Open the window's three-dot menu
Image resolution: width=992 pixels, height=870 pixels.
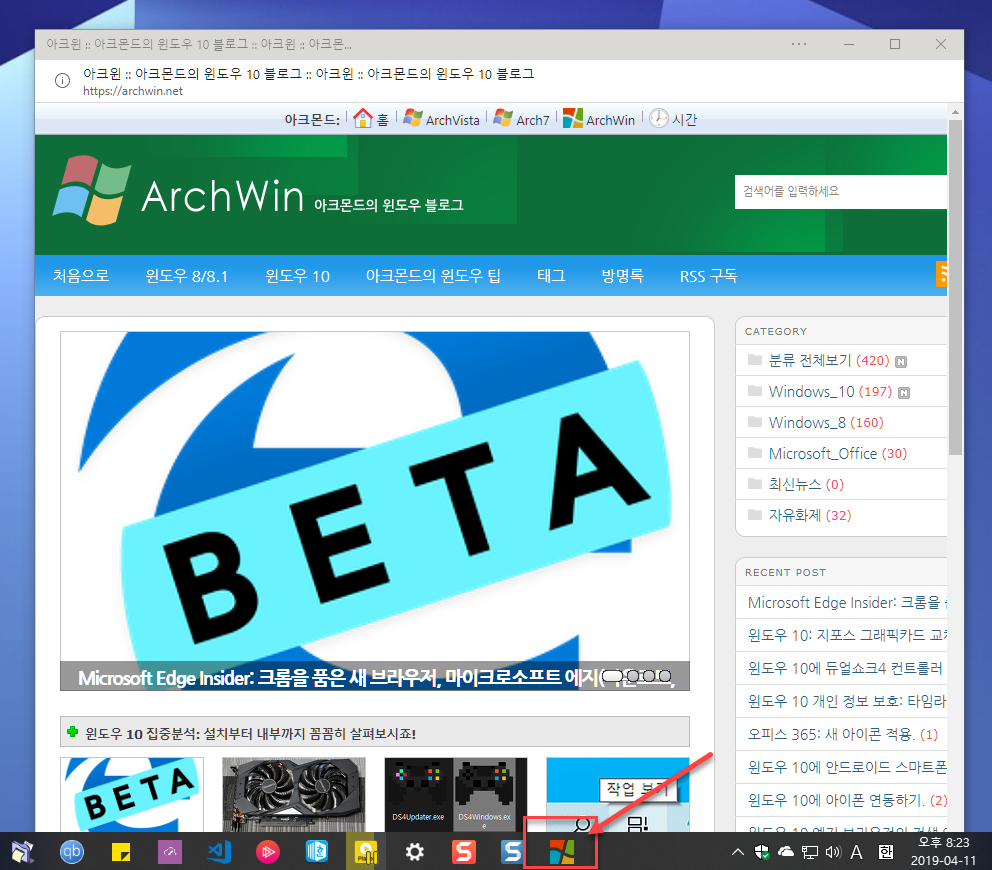799,44
